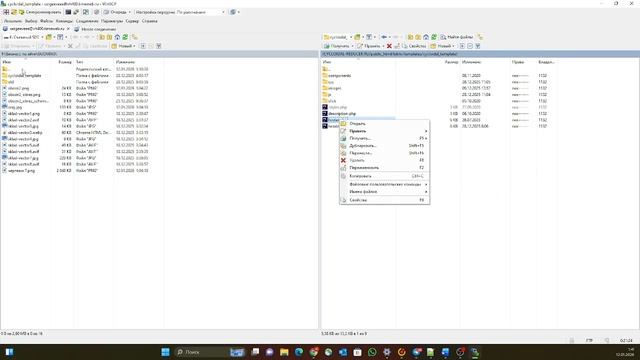
Task: Open WhatsApp from the taskbar
Action: tap(372, 352)
